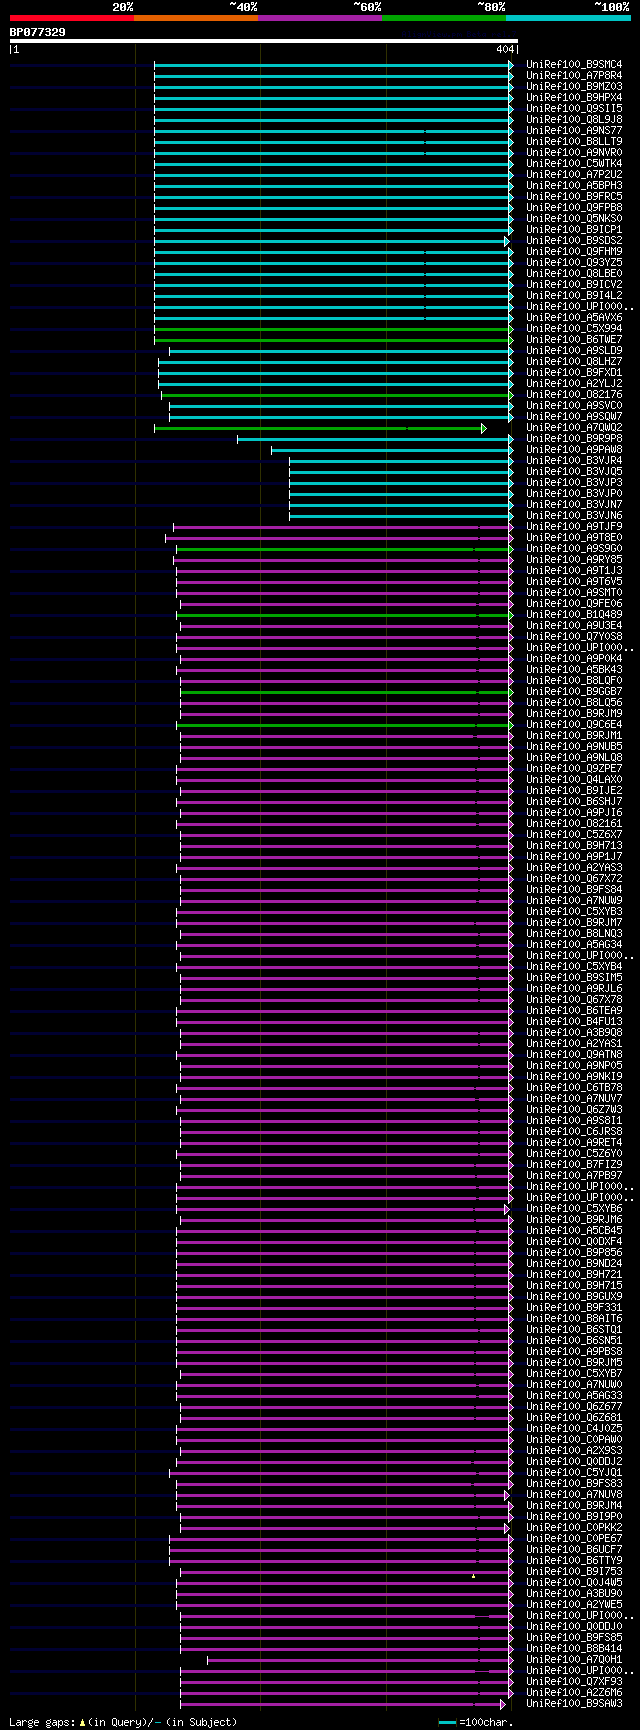Select label UniRef100_A9NUB5

point(574,747)
